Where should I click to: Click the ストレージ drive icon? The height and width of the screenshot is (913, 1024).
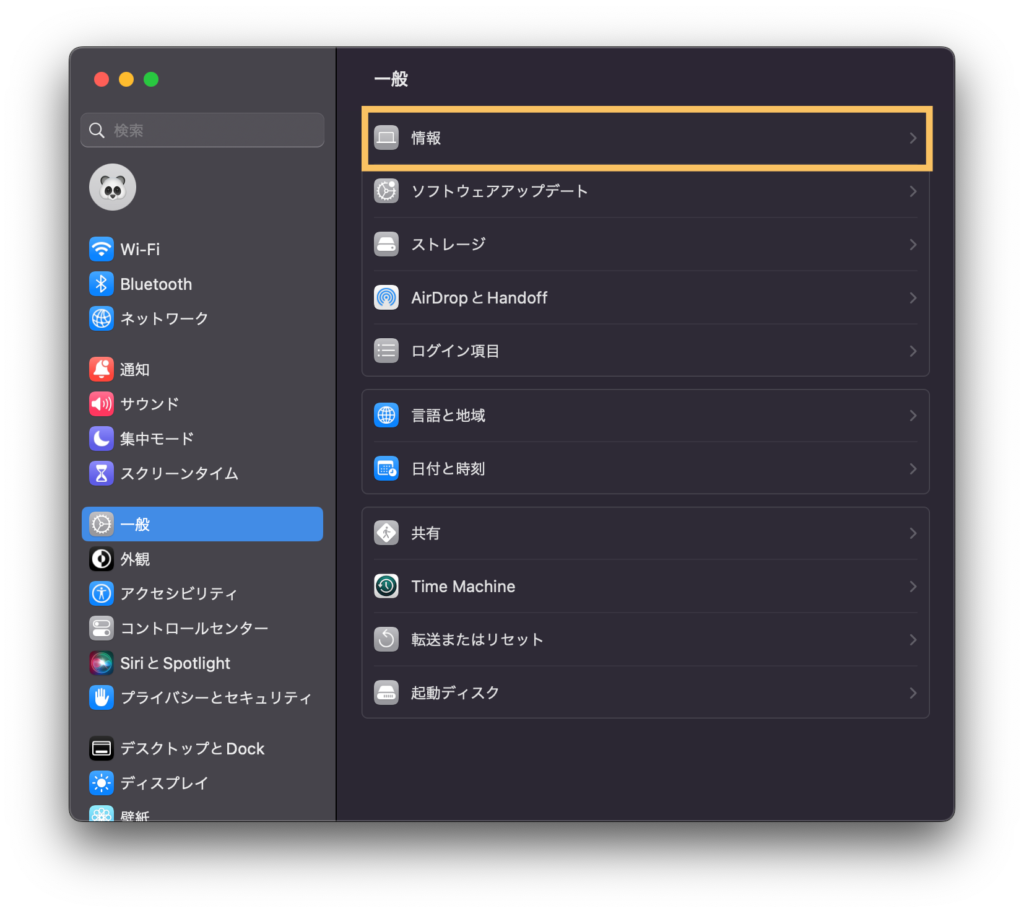tap(386, 244)
